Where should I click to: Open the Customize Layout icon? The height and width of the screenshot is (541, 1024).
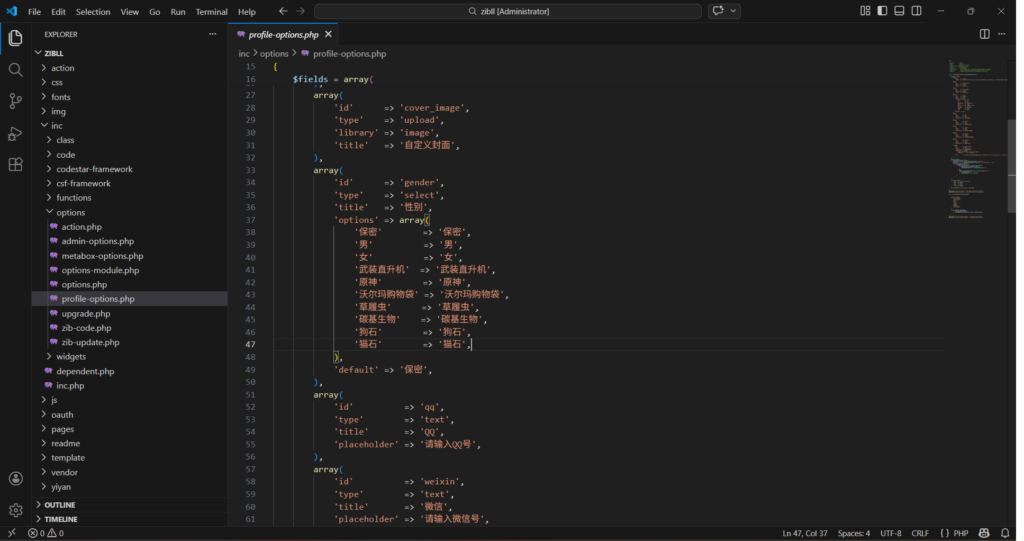coord(865,11)
